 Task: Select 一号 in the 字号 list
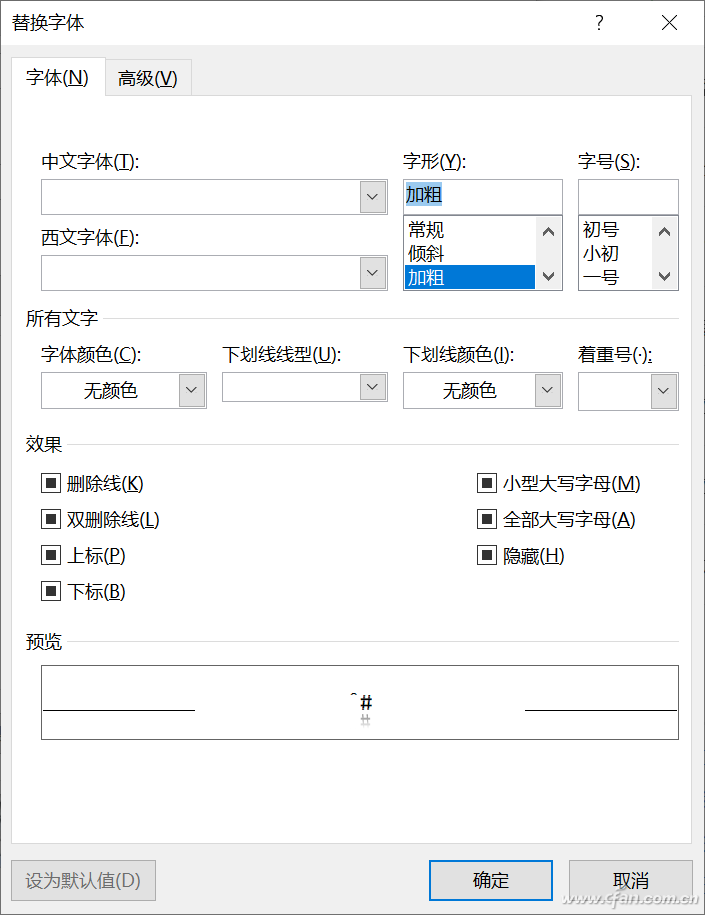[x=615, y=277]
